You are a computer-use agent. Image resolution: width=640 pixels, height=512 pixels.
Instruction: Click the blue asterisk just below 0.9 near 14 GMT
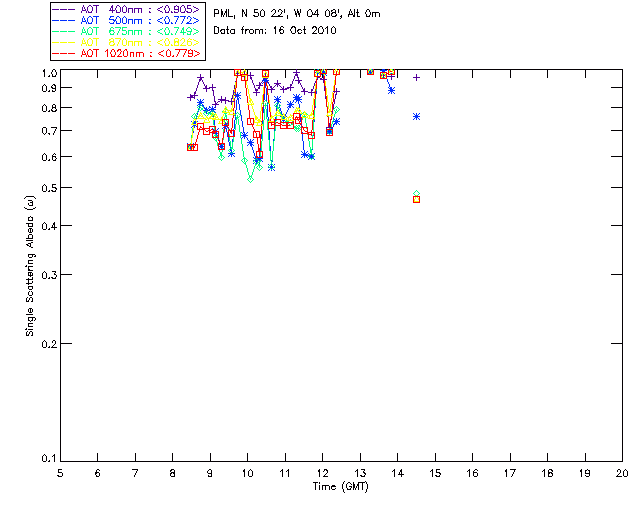coord(392,90)
